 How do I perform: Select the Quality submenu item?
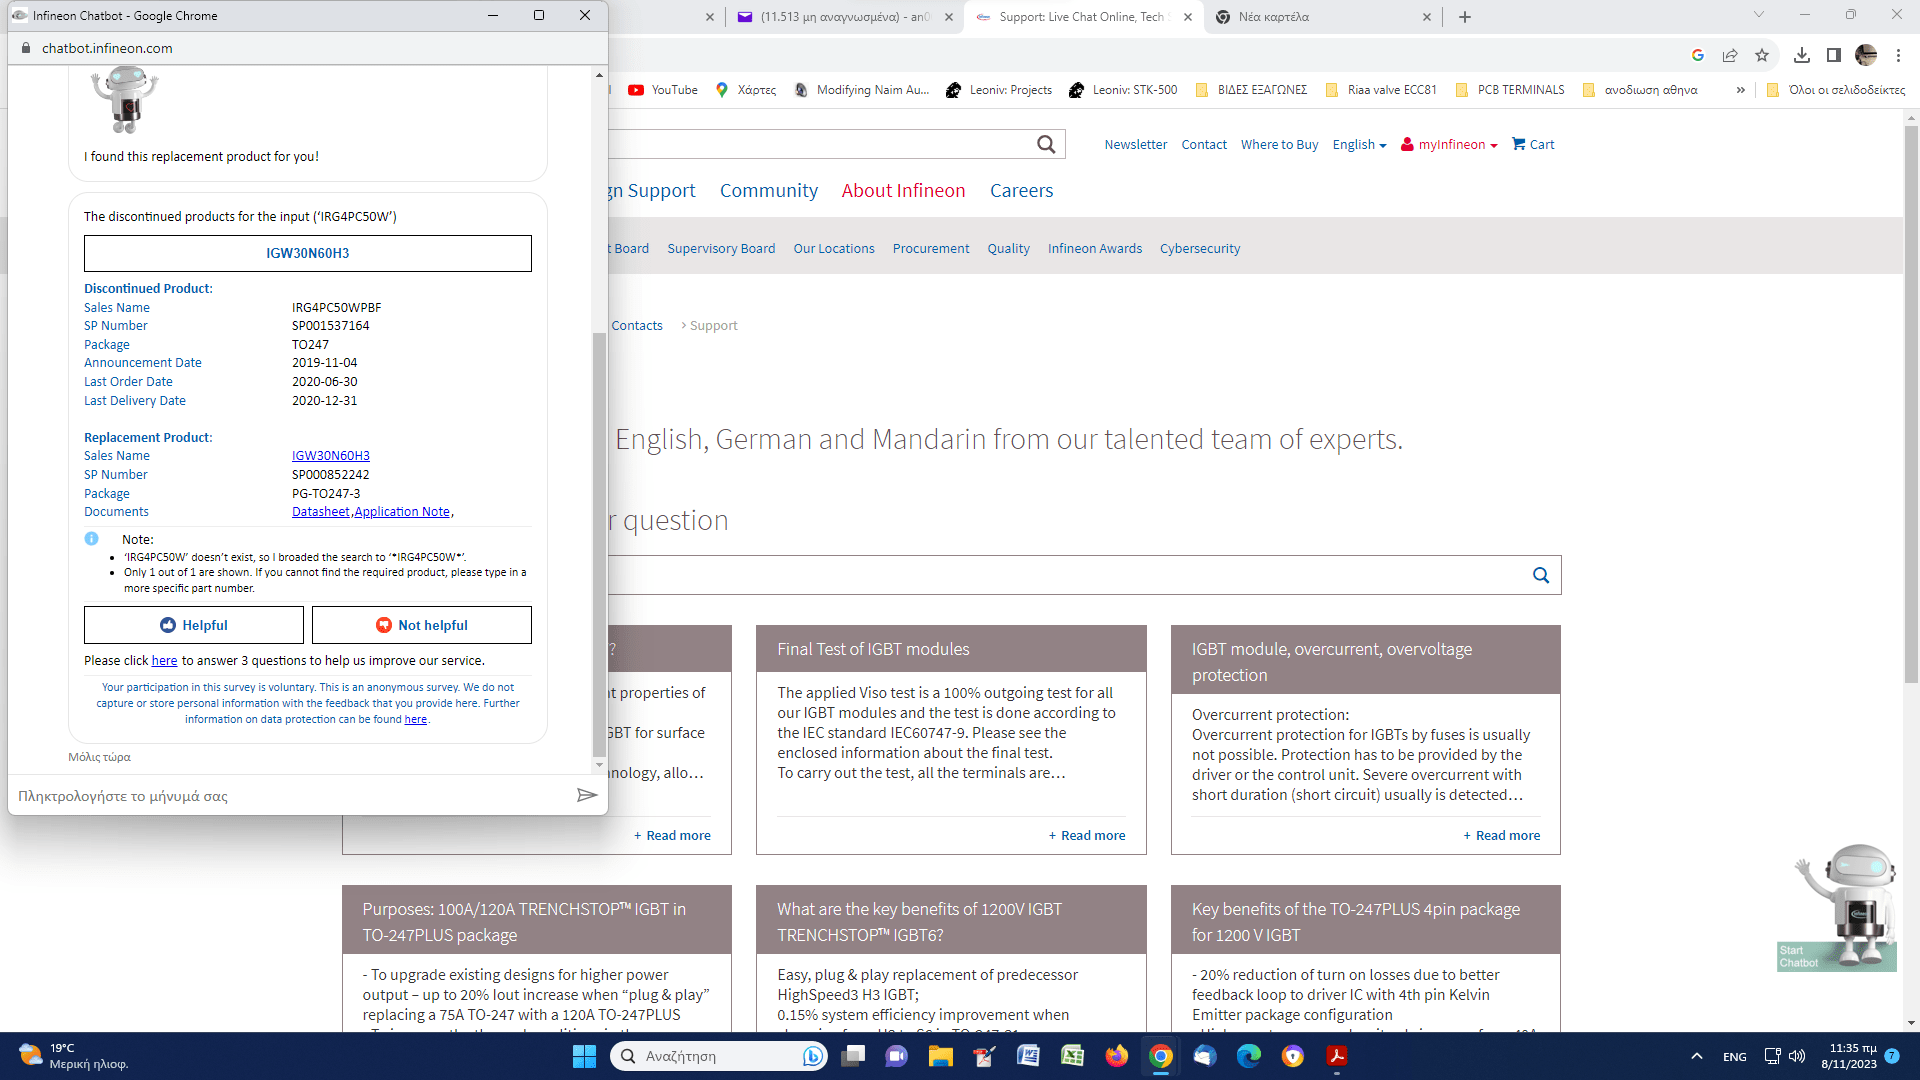[x=1008, y=249]
